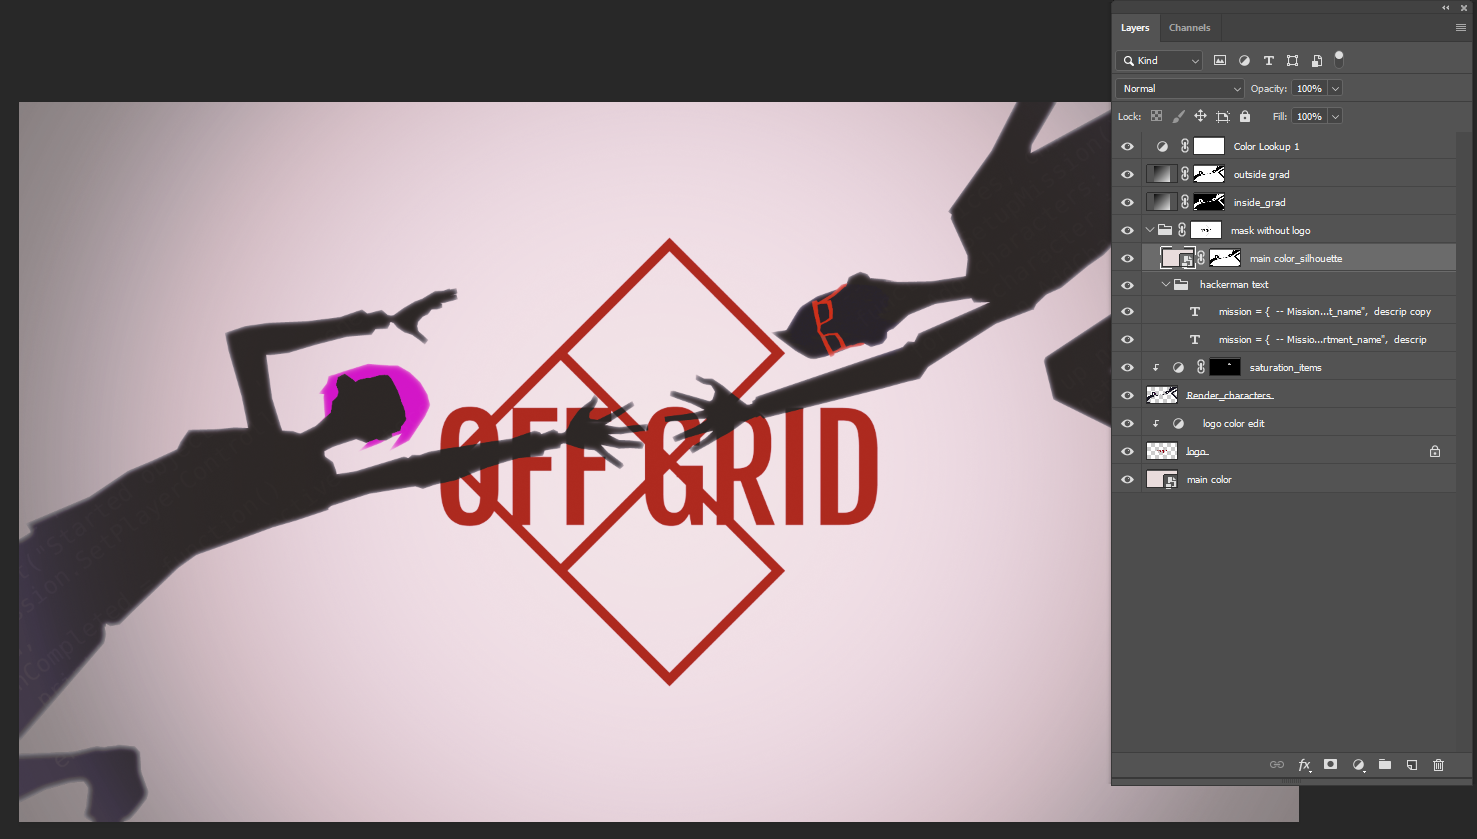This screenshot has height=839, width=1477.
Task: Lock transparent pixels
Action: 1157,116
